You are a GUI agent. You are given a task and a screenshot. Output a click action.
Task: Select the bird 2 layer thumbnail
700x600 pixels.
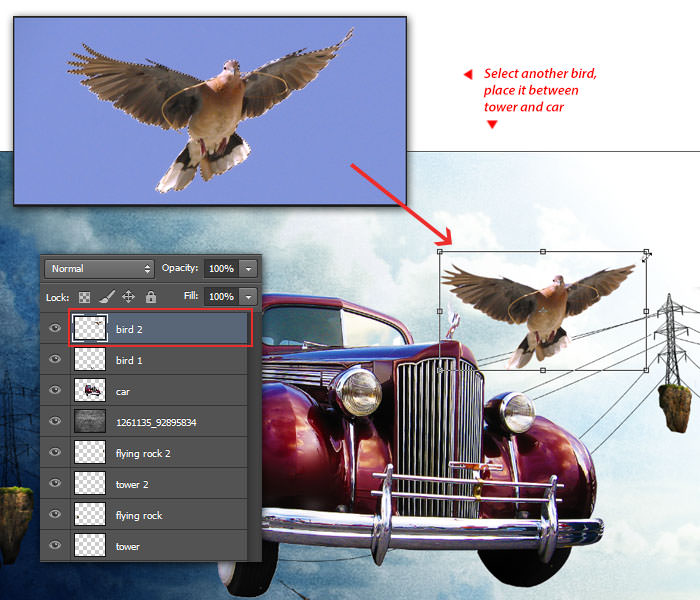[x=90, y=329]
